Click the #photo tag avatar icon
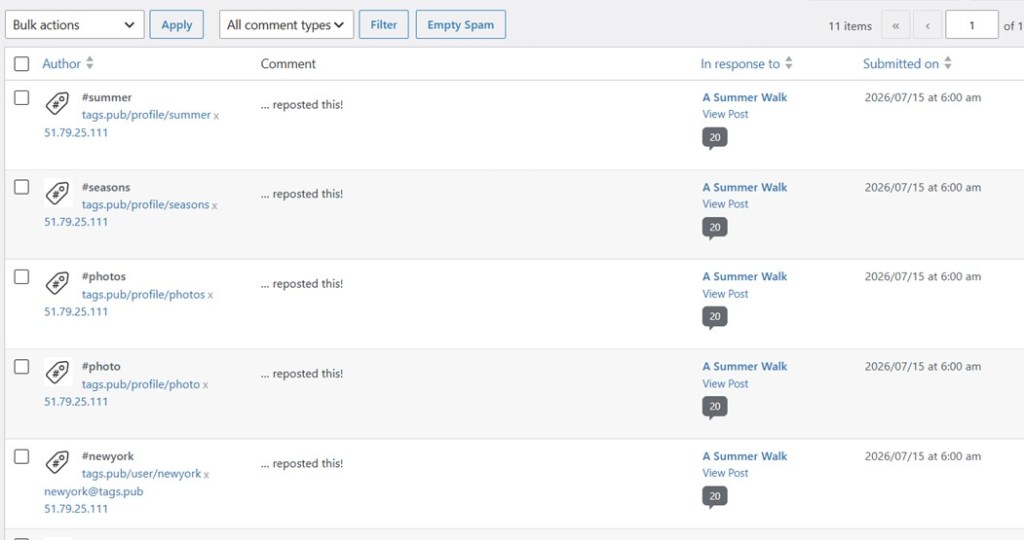 coord(57,372)
